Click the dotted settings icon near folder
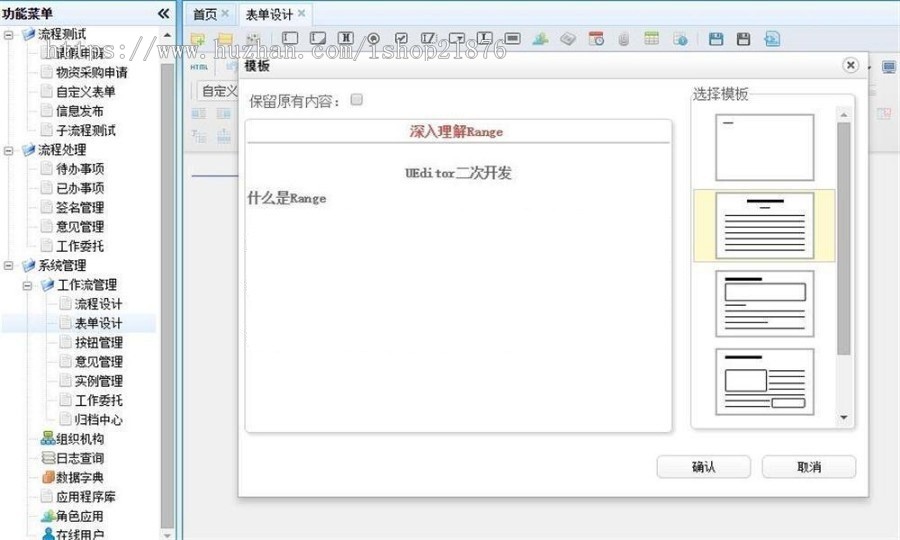The image size is (900, 540). click(x=253, y=39)
